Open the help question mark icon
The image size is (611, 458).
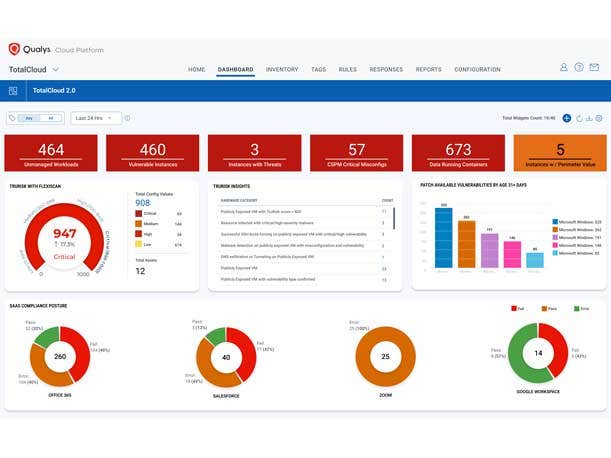point(579,69)
